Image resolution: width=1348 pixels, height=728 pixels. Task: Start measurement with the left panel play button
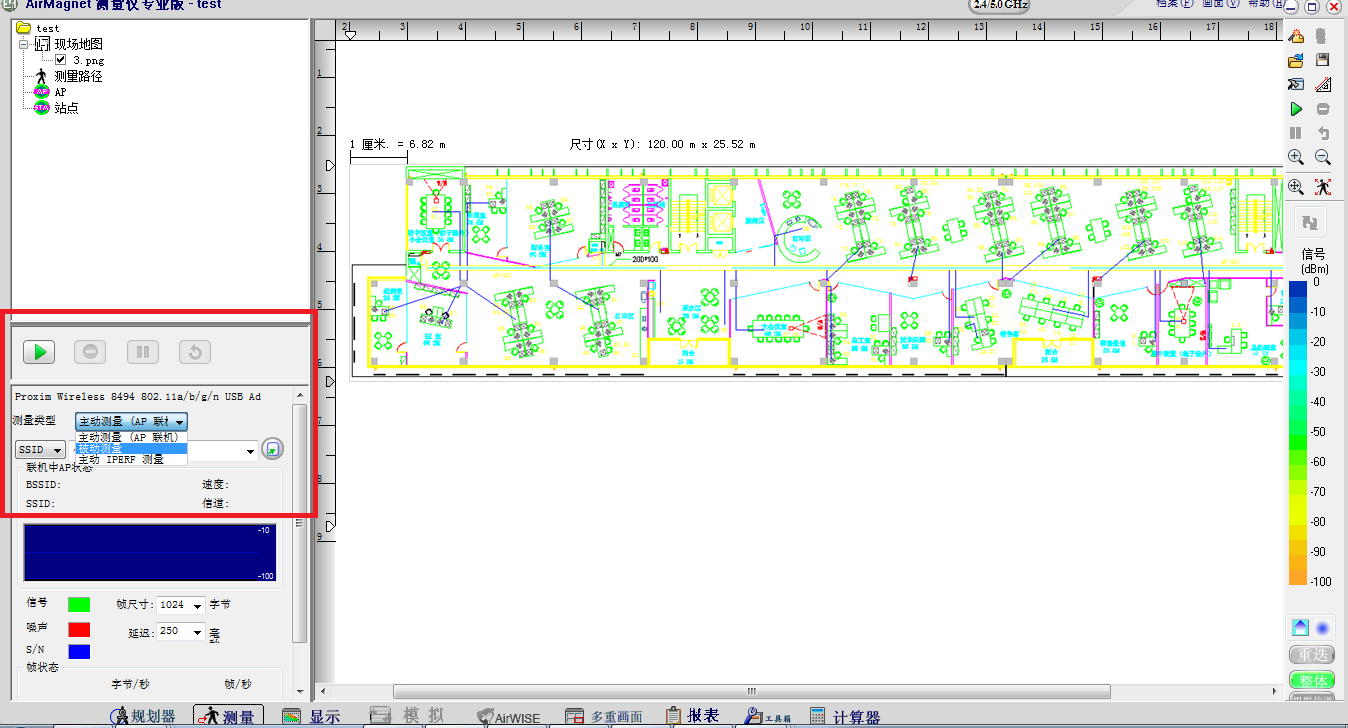(39, 352)
